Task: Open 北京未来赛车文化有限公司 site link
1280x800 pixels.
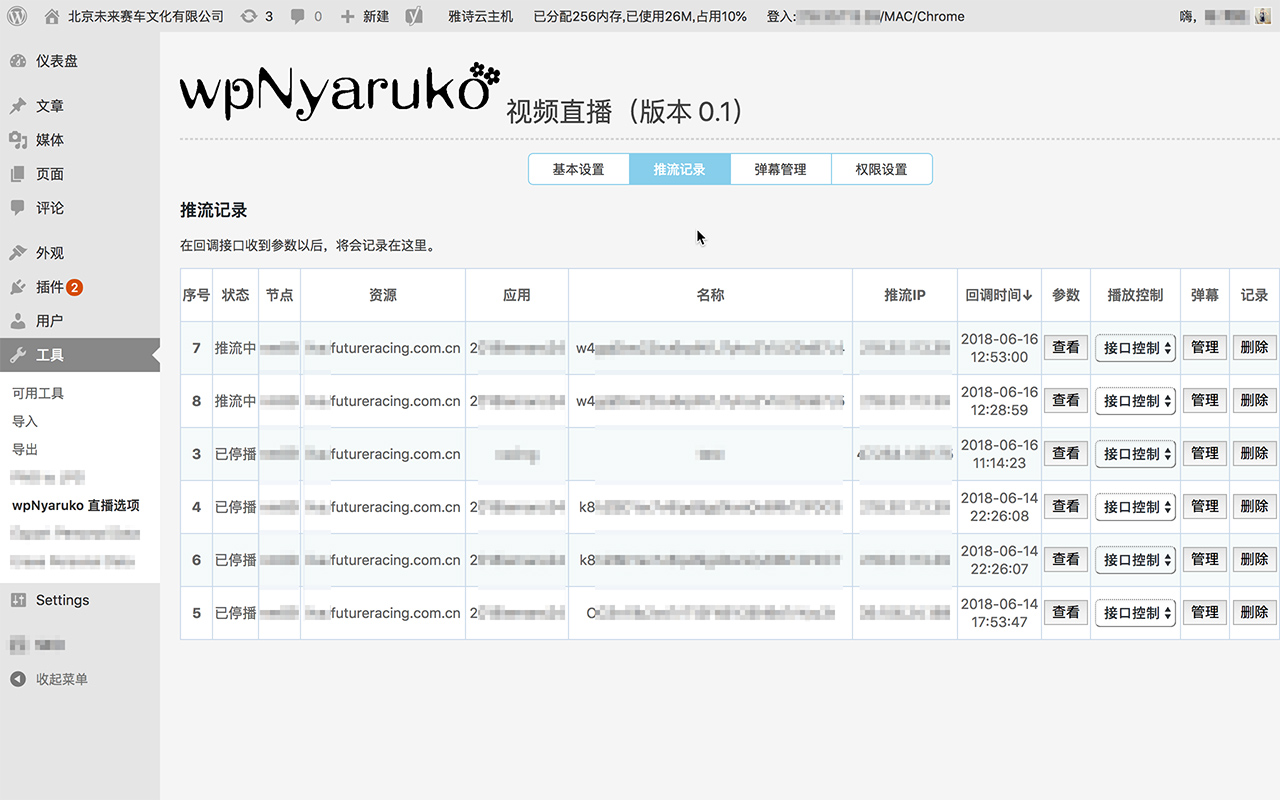Action: (146, 16)
